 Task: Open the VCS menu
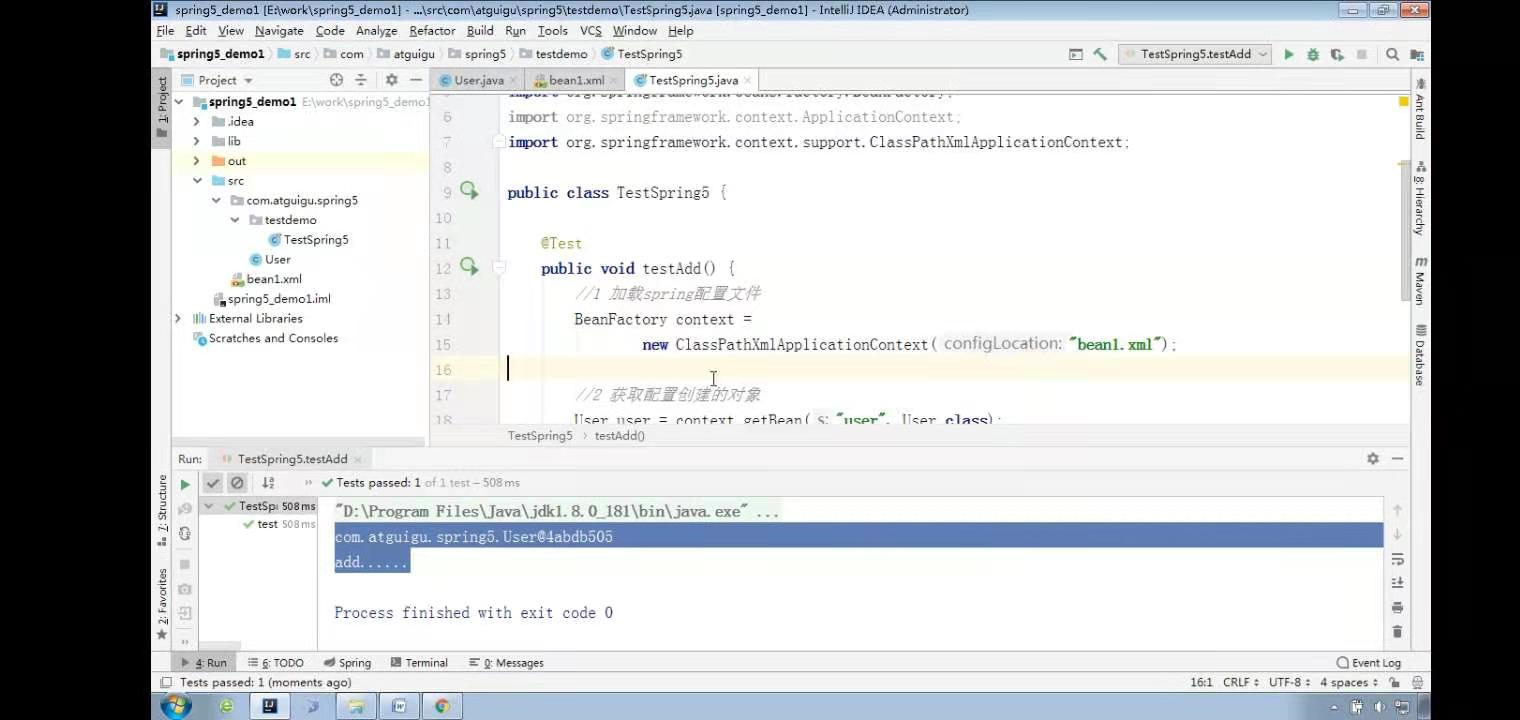click(x=591, y=31)
